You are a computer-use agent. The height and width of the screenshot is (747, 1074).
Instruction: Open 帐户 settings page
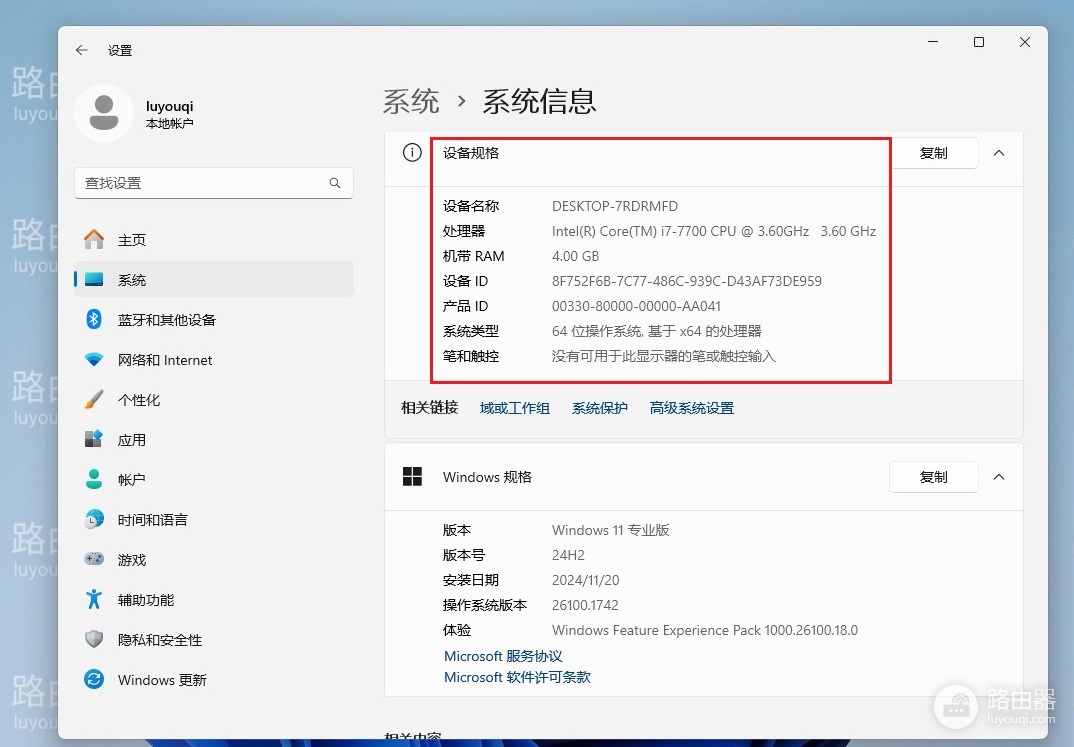pyautogui.click(x=214, y=479)
